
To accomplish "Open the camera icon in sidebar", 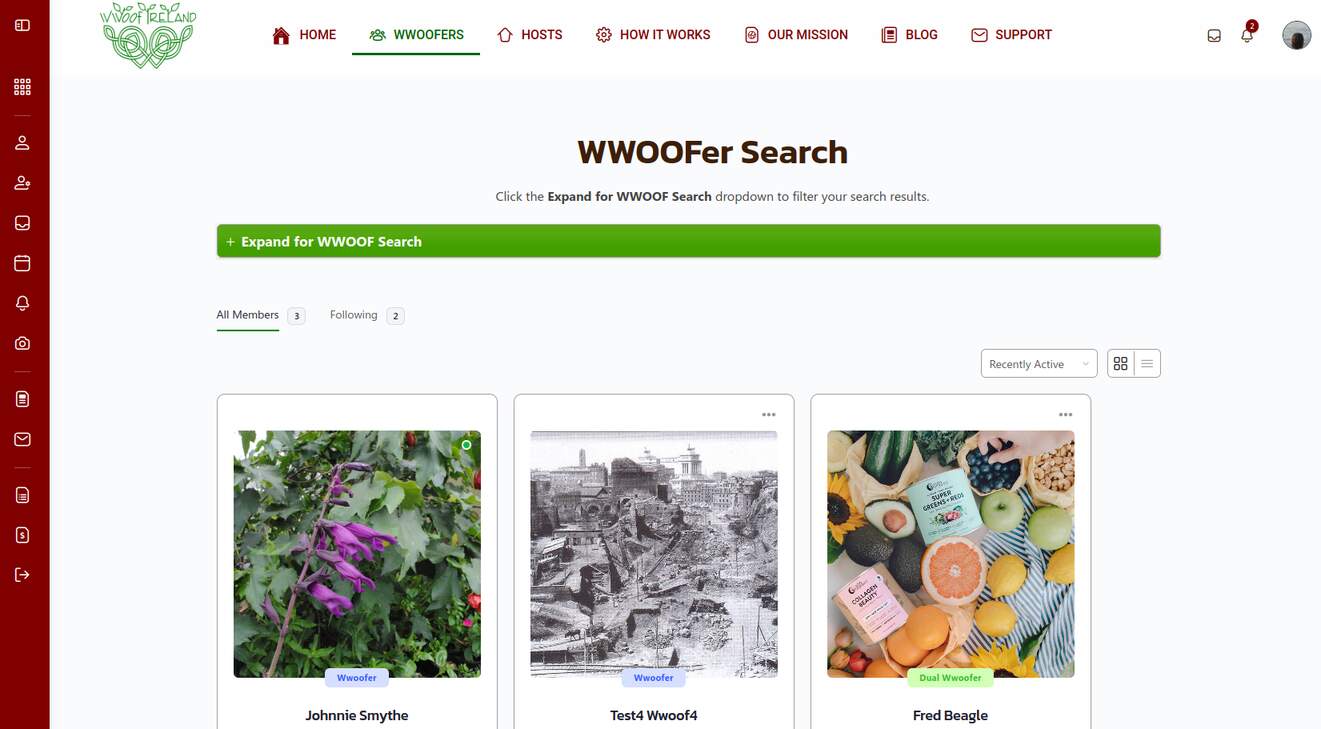I will pyautogui.click(x=22, y=343).
